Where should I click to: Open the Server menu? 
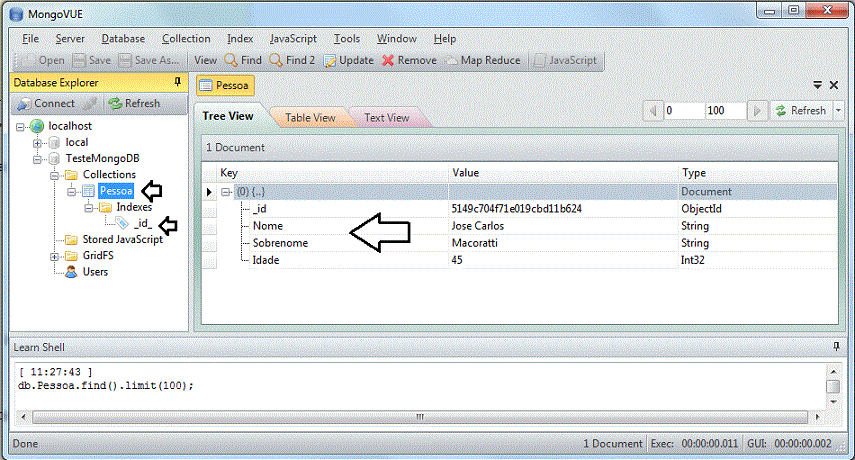[x=70, y=39]
